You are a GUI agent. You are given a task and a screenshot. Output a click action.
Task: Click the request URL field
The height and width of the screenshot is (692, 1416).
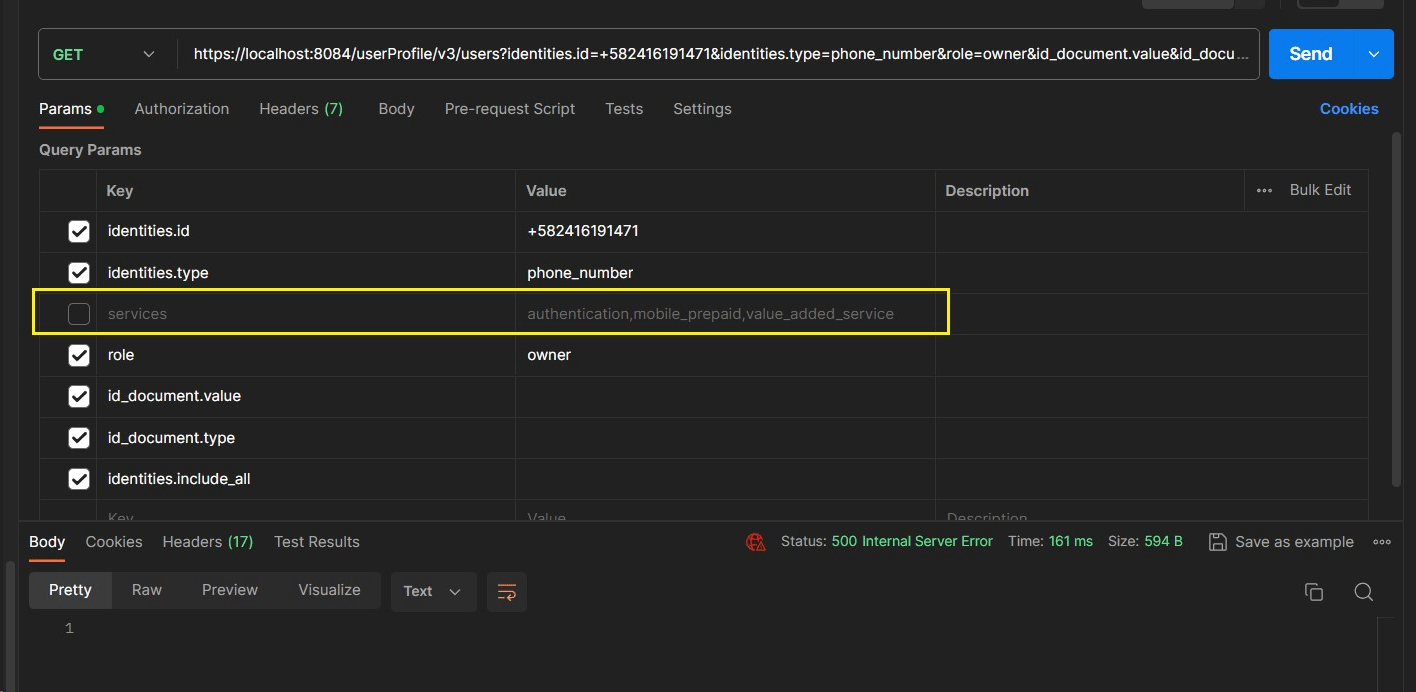pyautogui.click(x=719, y=54)
